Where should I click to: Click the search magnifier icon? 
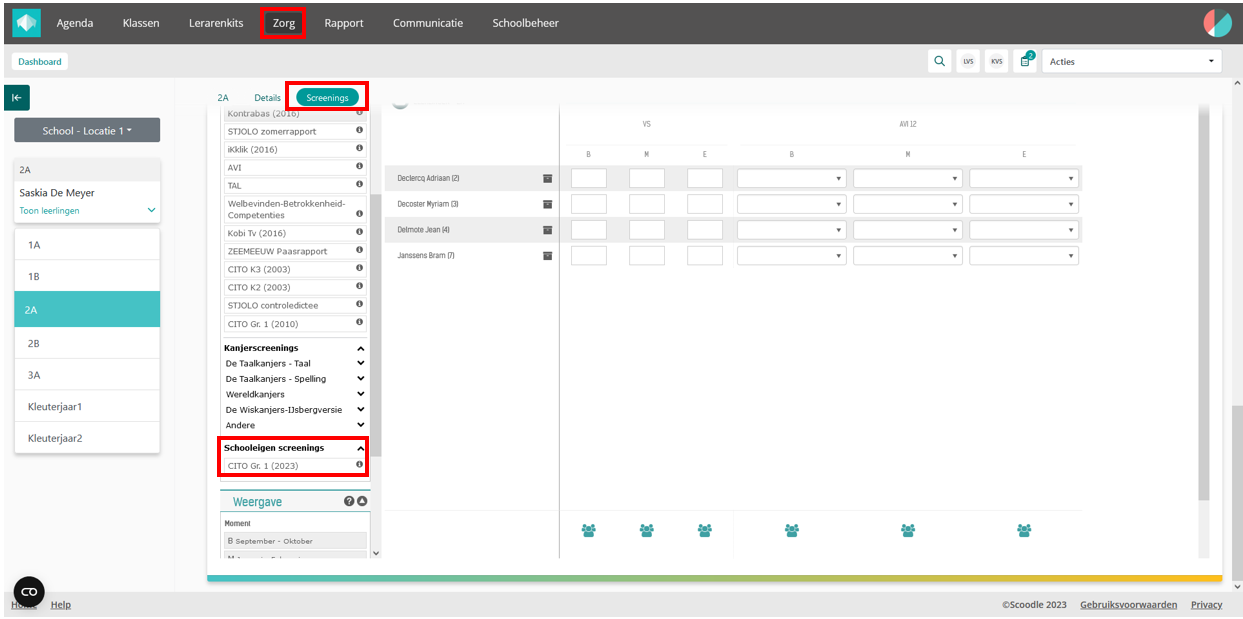[939, 61]
